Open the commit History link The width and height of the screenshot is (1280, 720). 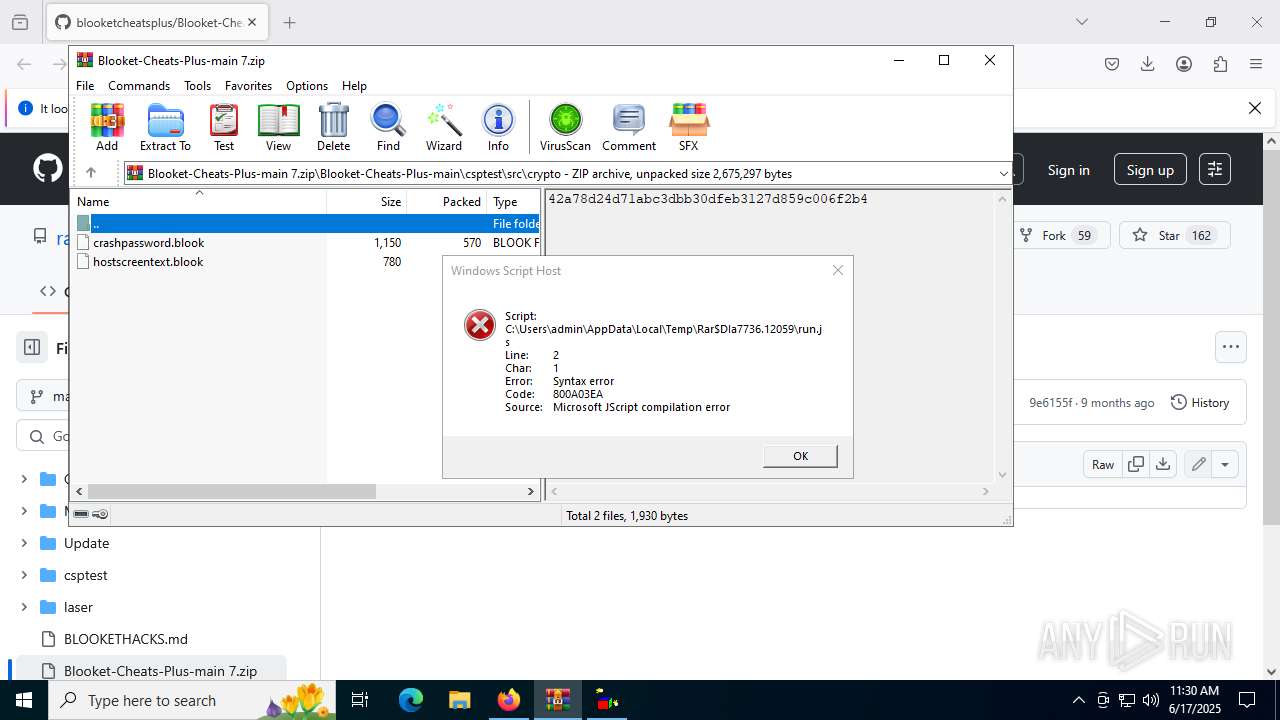point(1199,402)
